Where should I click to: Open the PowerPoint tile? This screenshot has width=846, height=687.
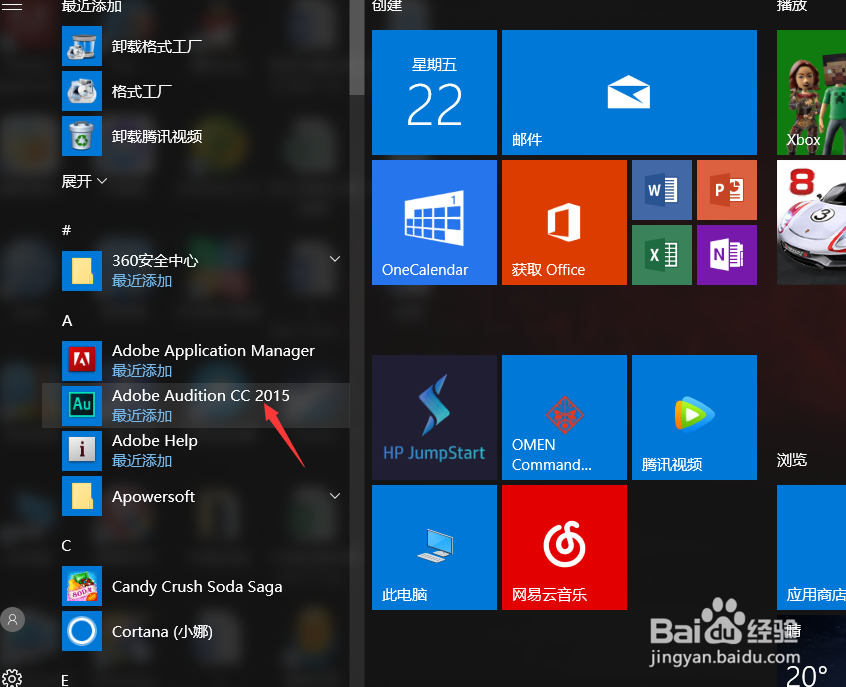727,190
